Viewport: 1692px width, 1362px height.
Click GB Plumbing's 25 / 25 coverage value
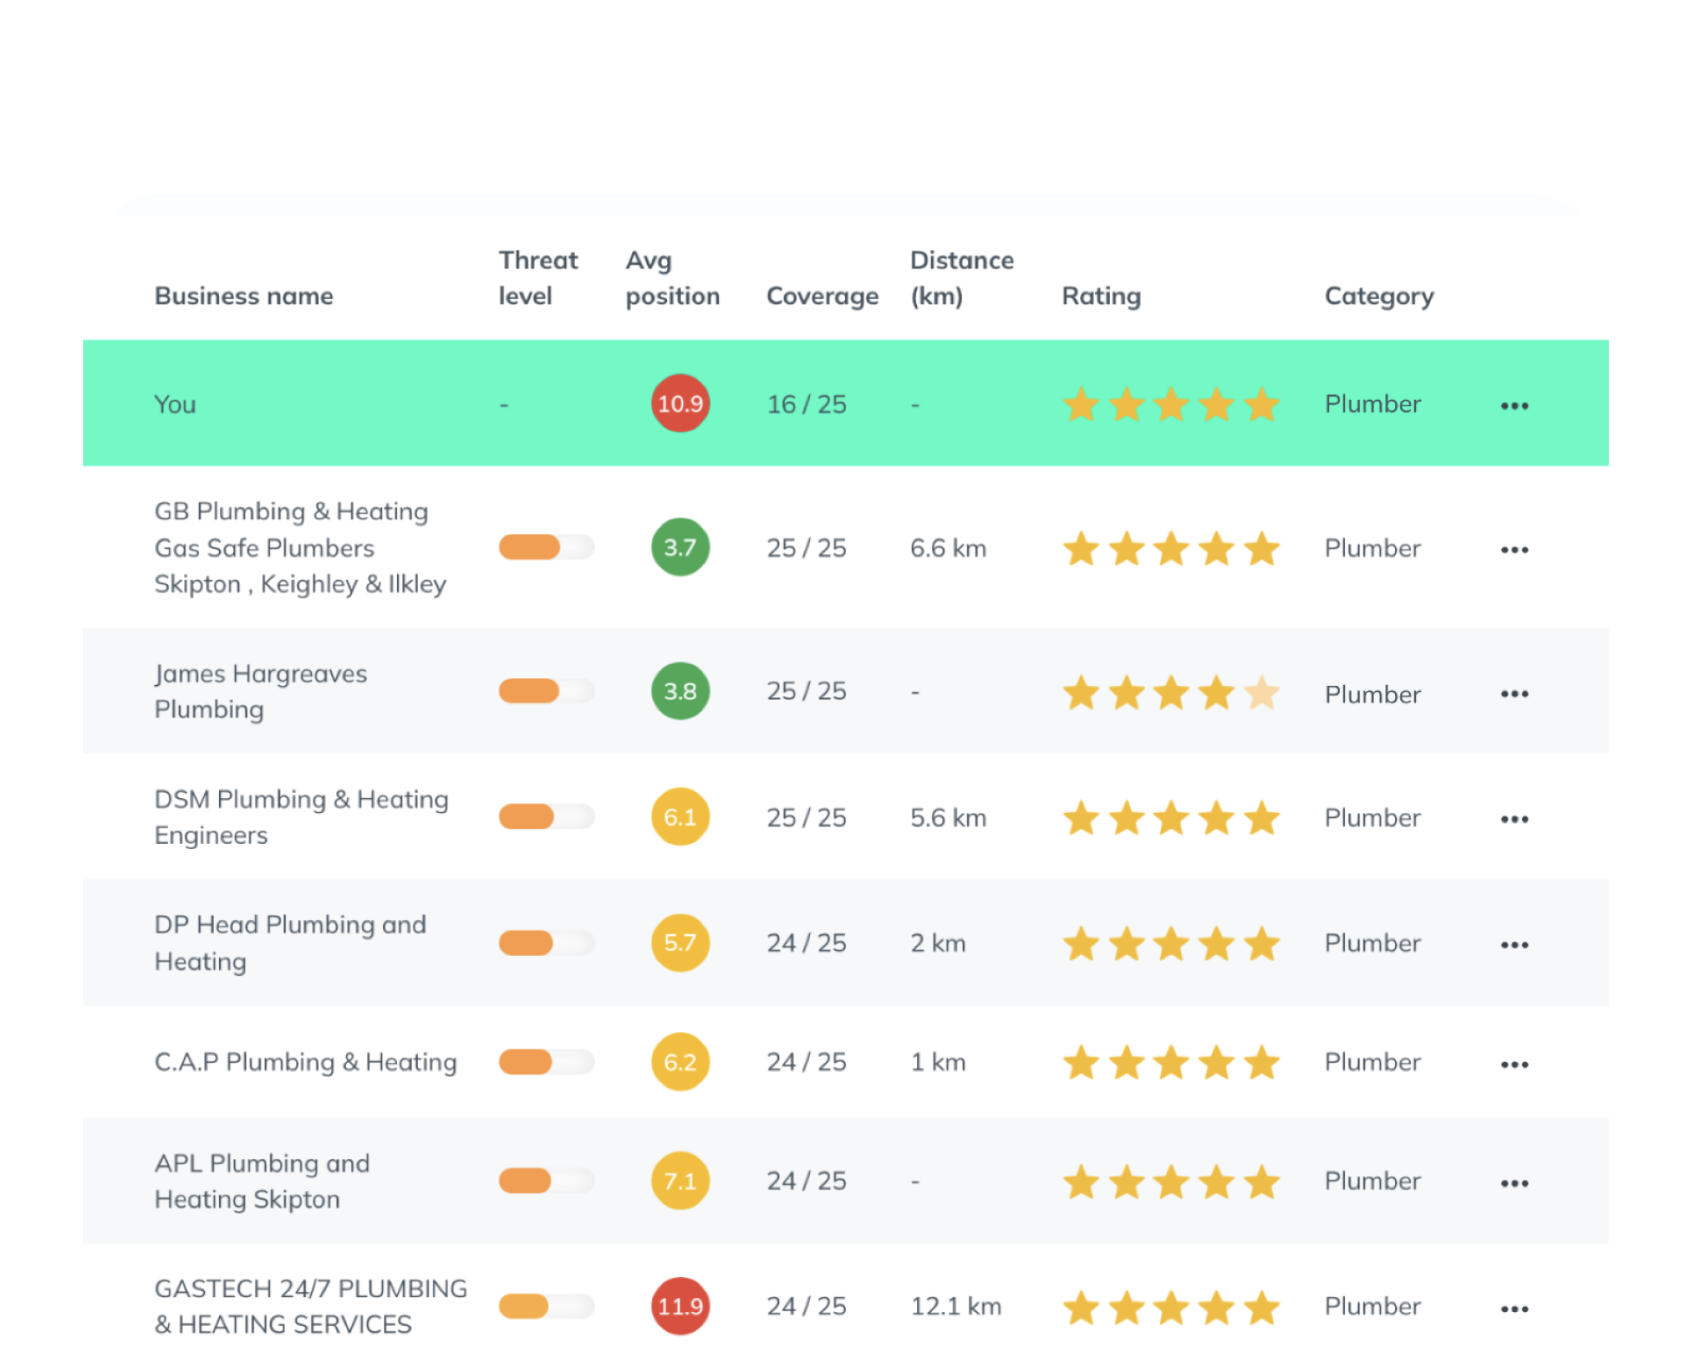(806, 548)
